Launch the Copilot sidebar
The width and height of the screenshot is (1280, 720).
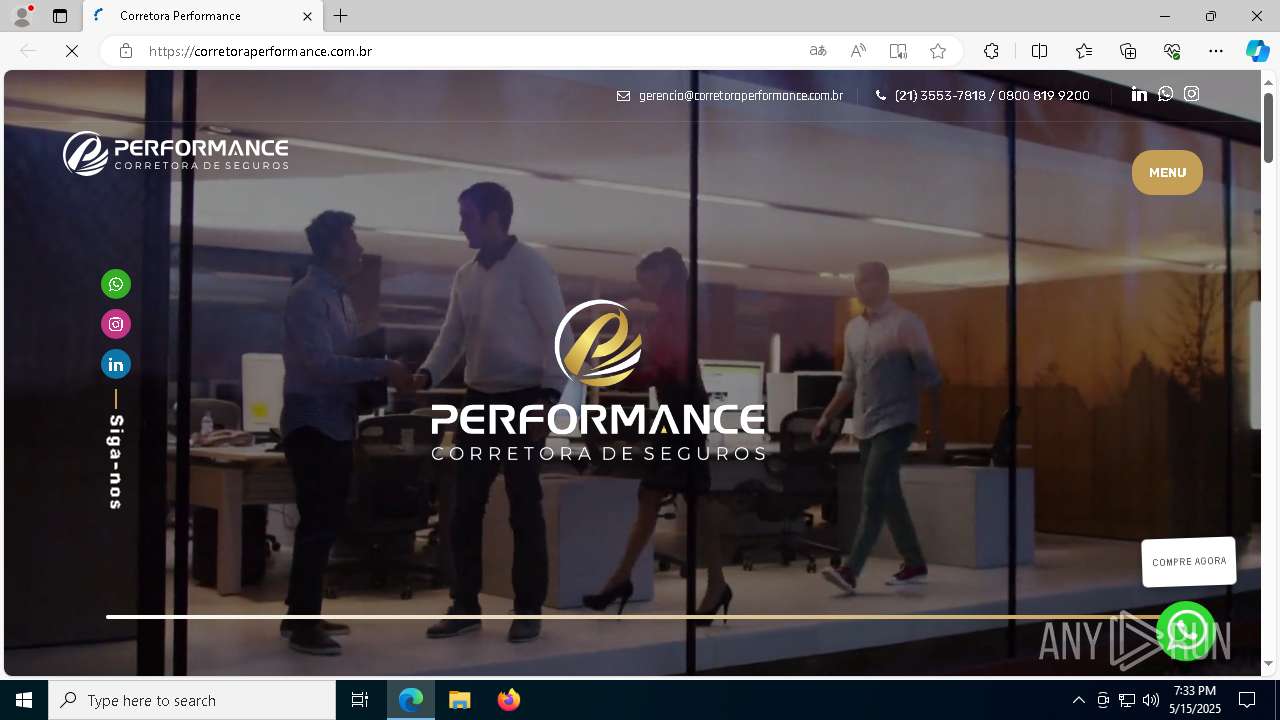pyautogui.click(x=1257, y=51)
